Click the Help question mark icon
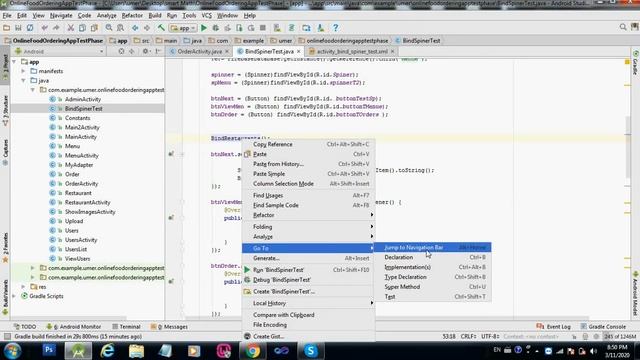Image resolution: width=640 pixels, height=360 pixels. point(336,28)
